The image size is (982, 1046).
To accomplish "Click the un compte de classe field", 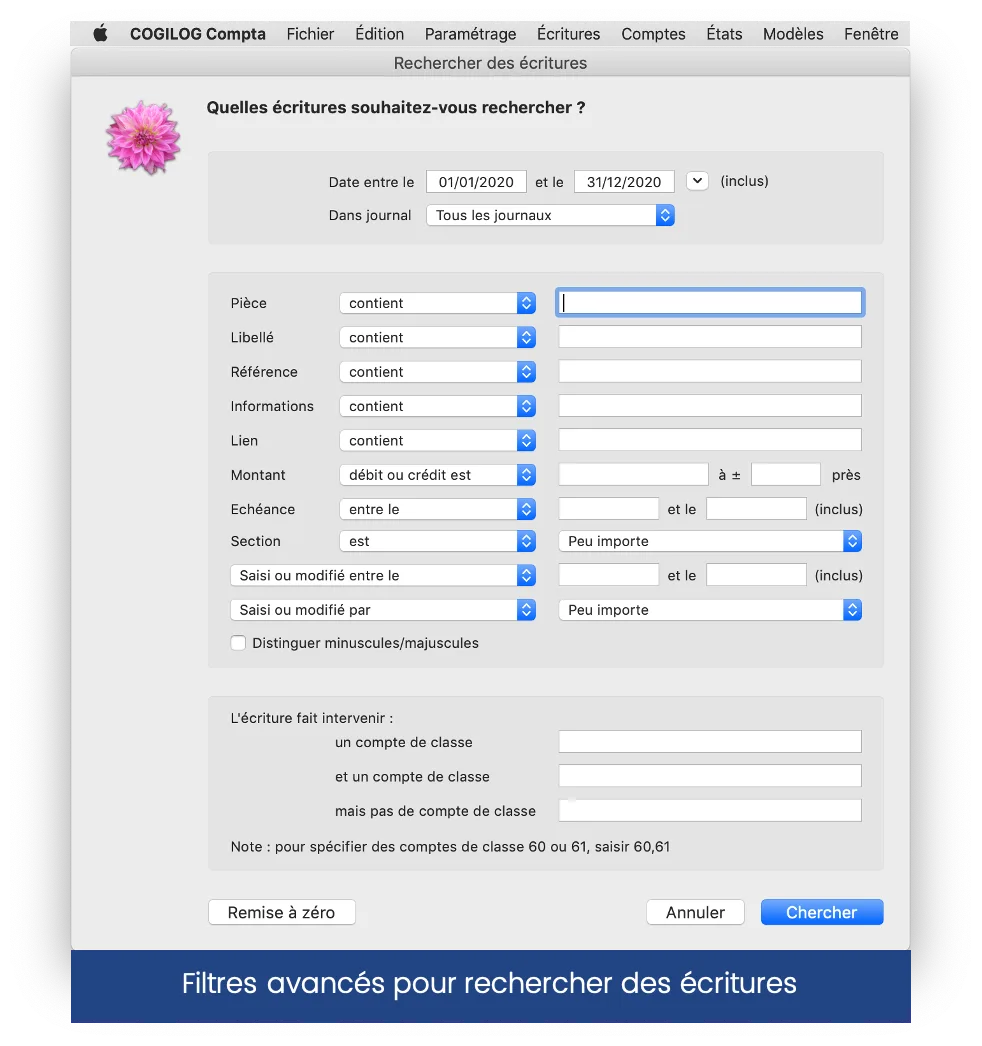I will (710, 742).
